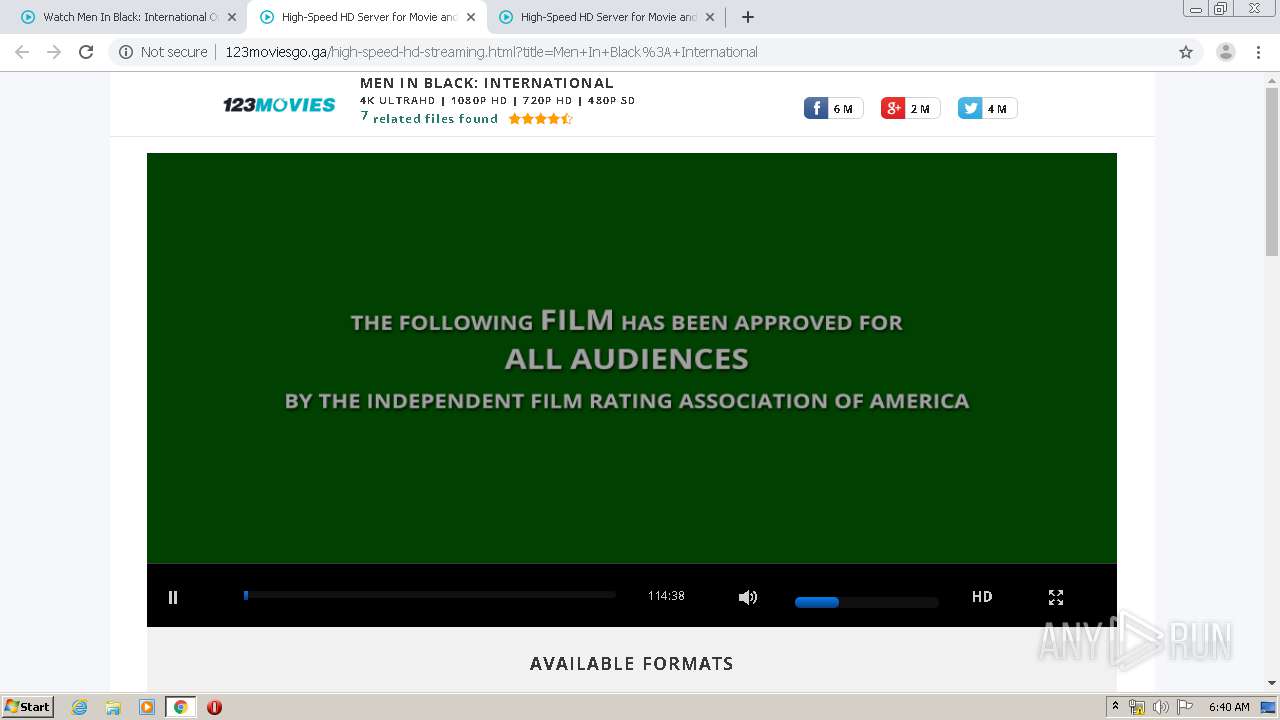1280x720 pixels.
Task: View Not secure site information
Action: [x=163, y=52]
